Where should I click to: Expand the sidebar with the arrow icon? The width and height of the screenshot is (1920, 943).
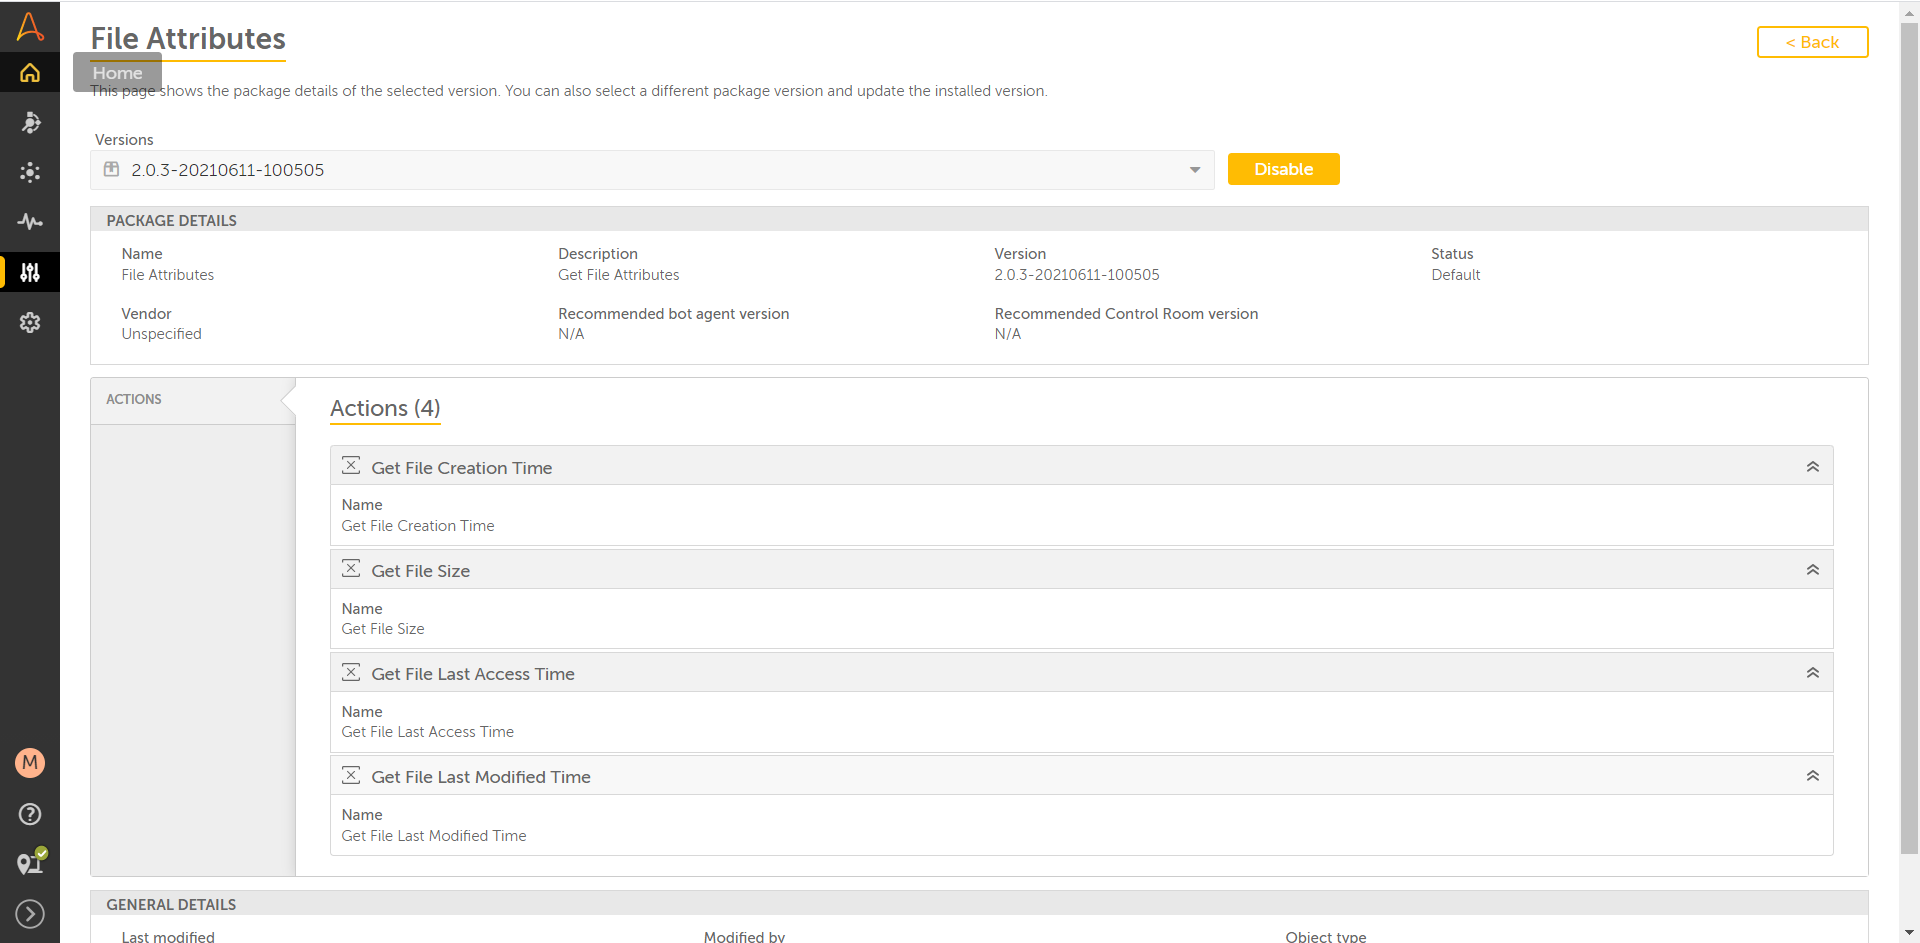(x=30, y=913)
